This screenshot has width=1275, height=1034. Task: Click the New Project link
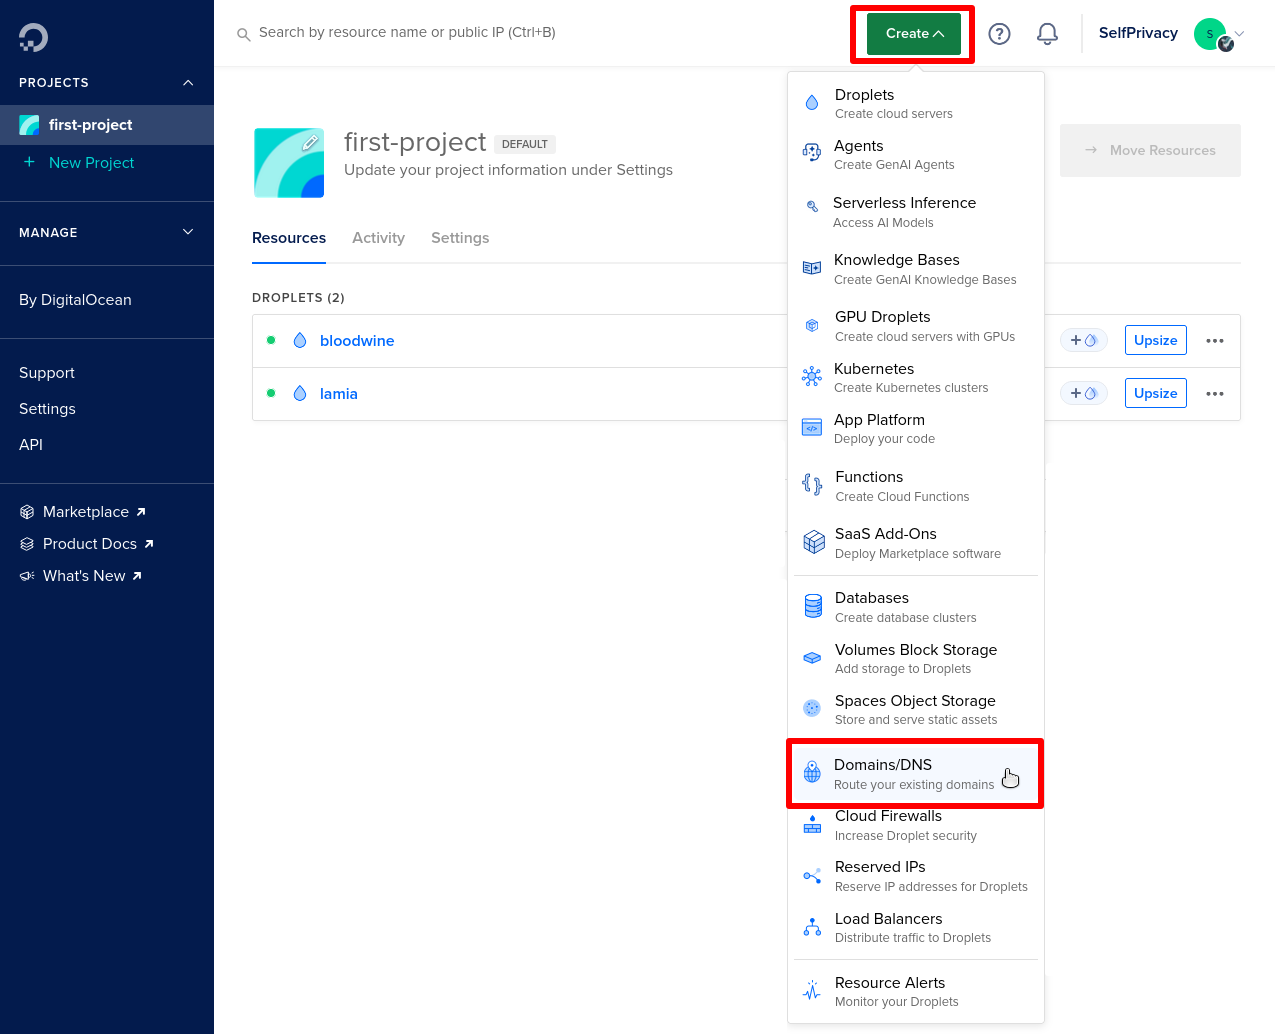[91, 163]
